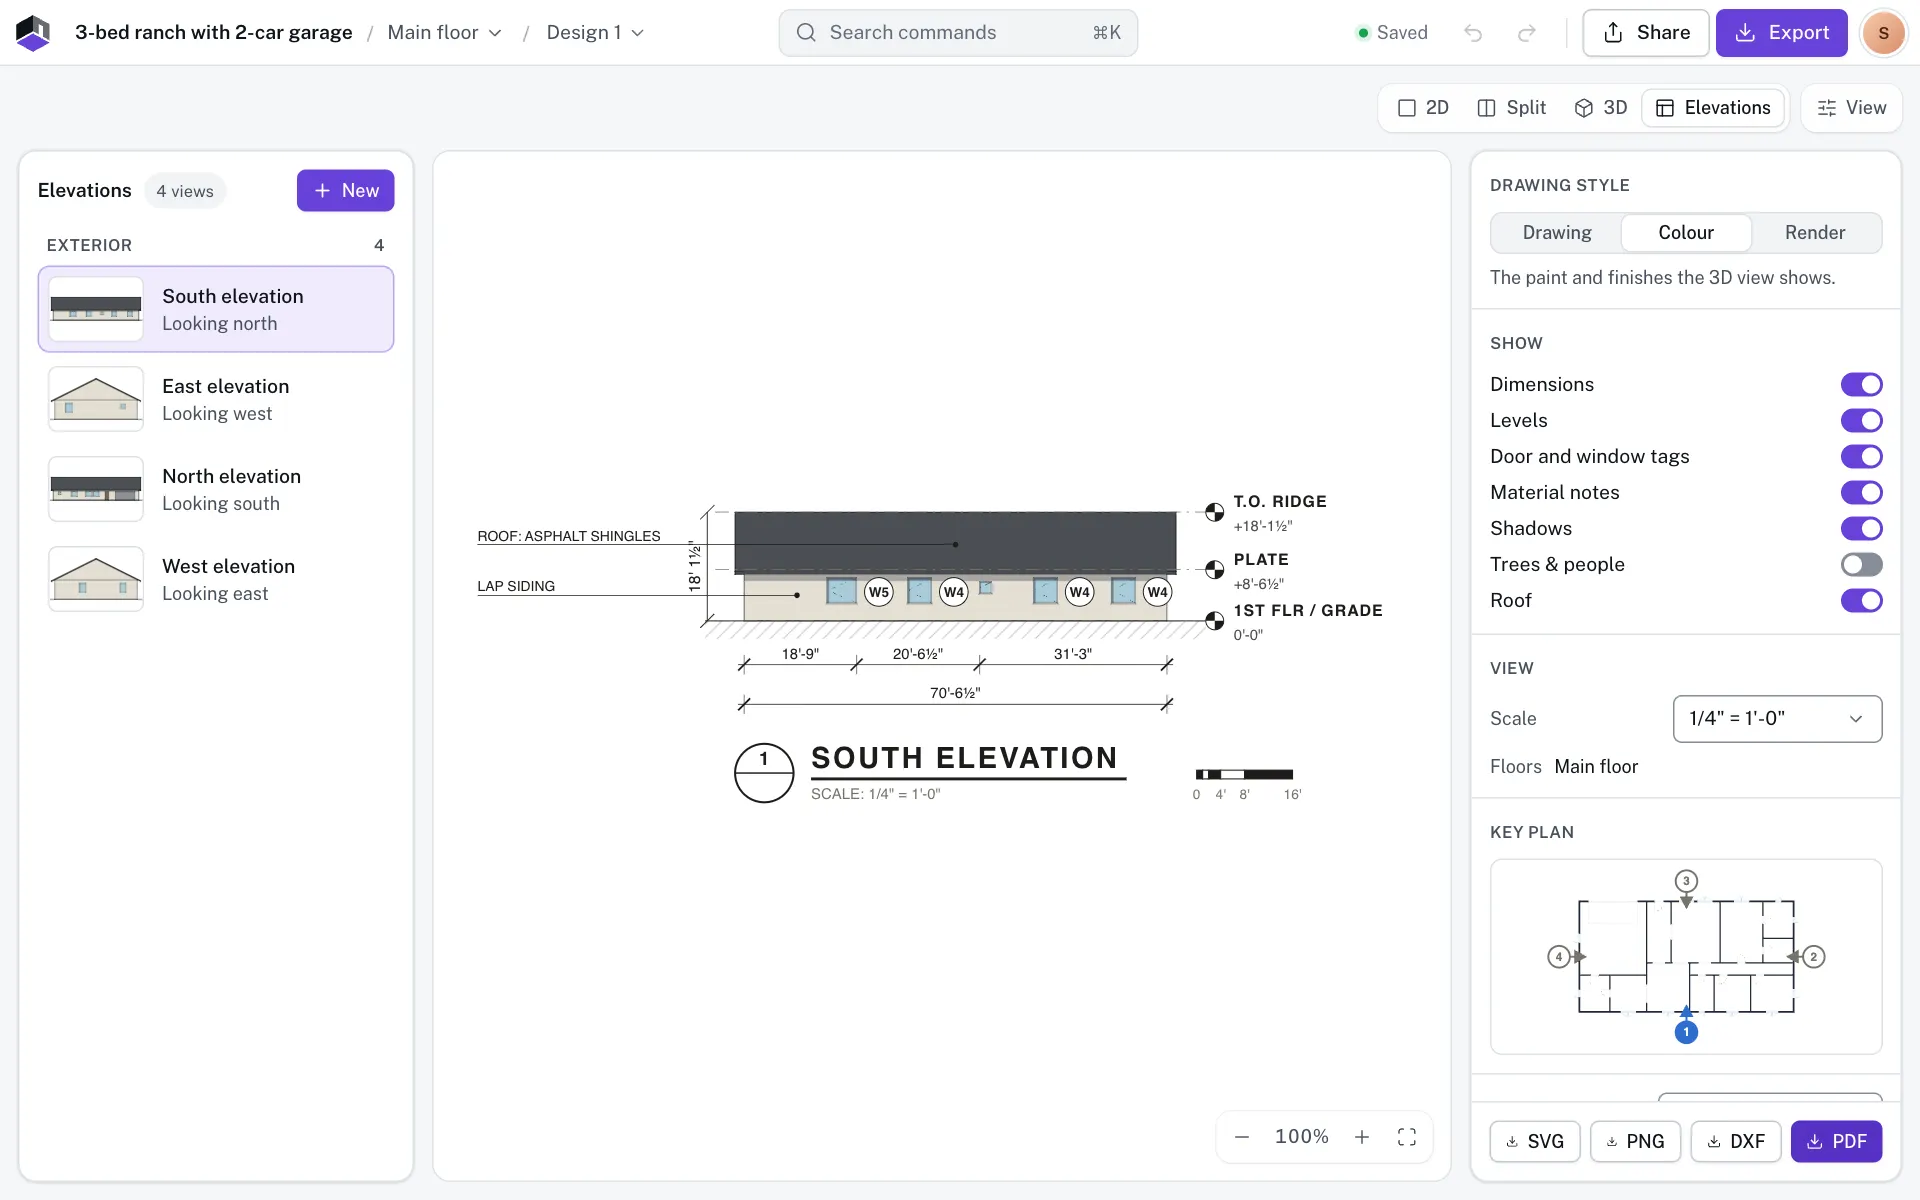
Task: Choose Drawing style
Action: pos(1557,233)
